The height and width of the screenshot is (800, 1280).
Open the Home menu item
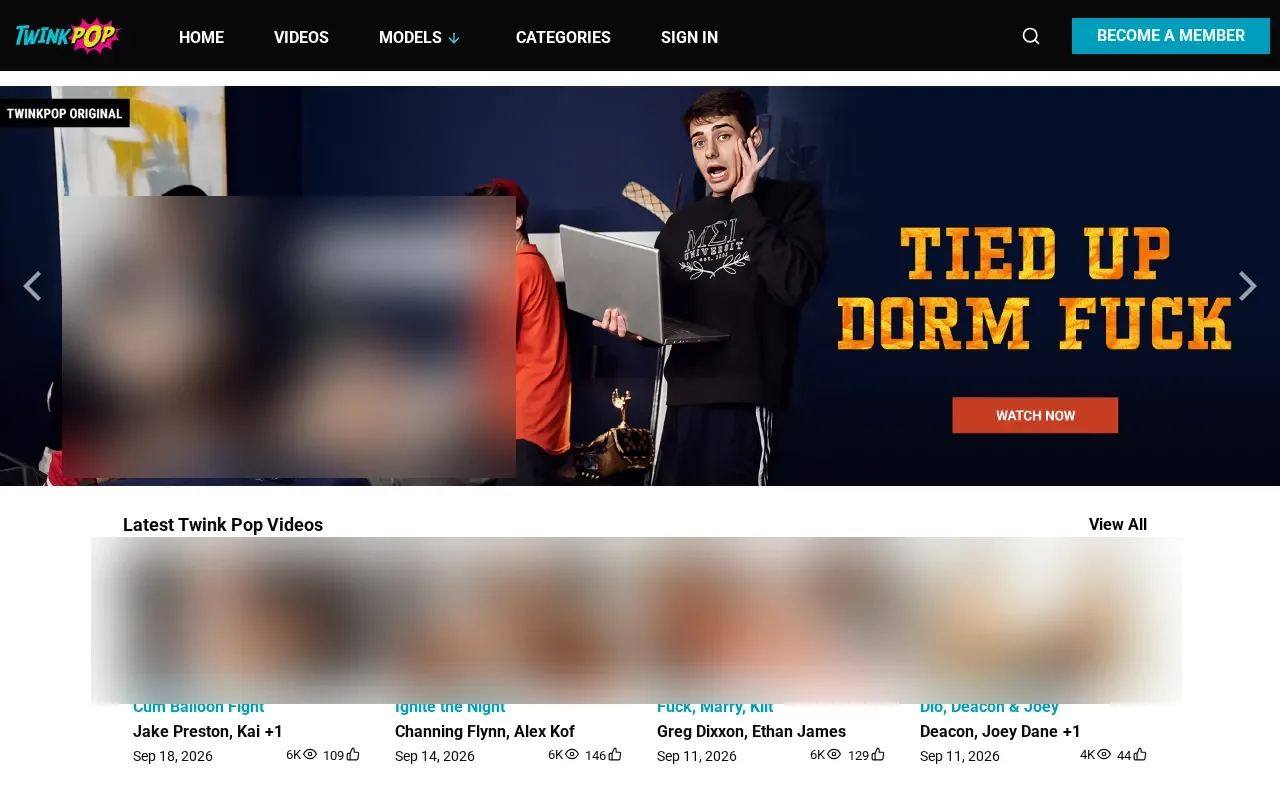tap(201, 37)
